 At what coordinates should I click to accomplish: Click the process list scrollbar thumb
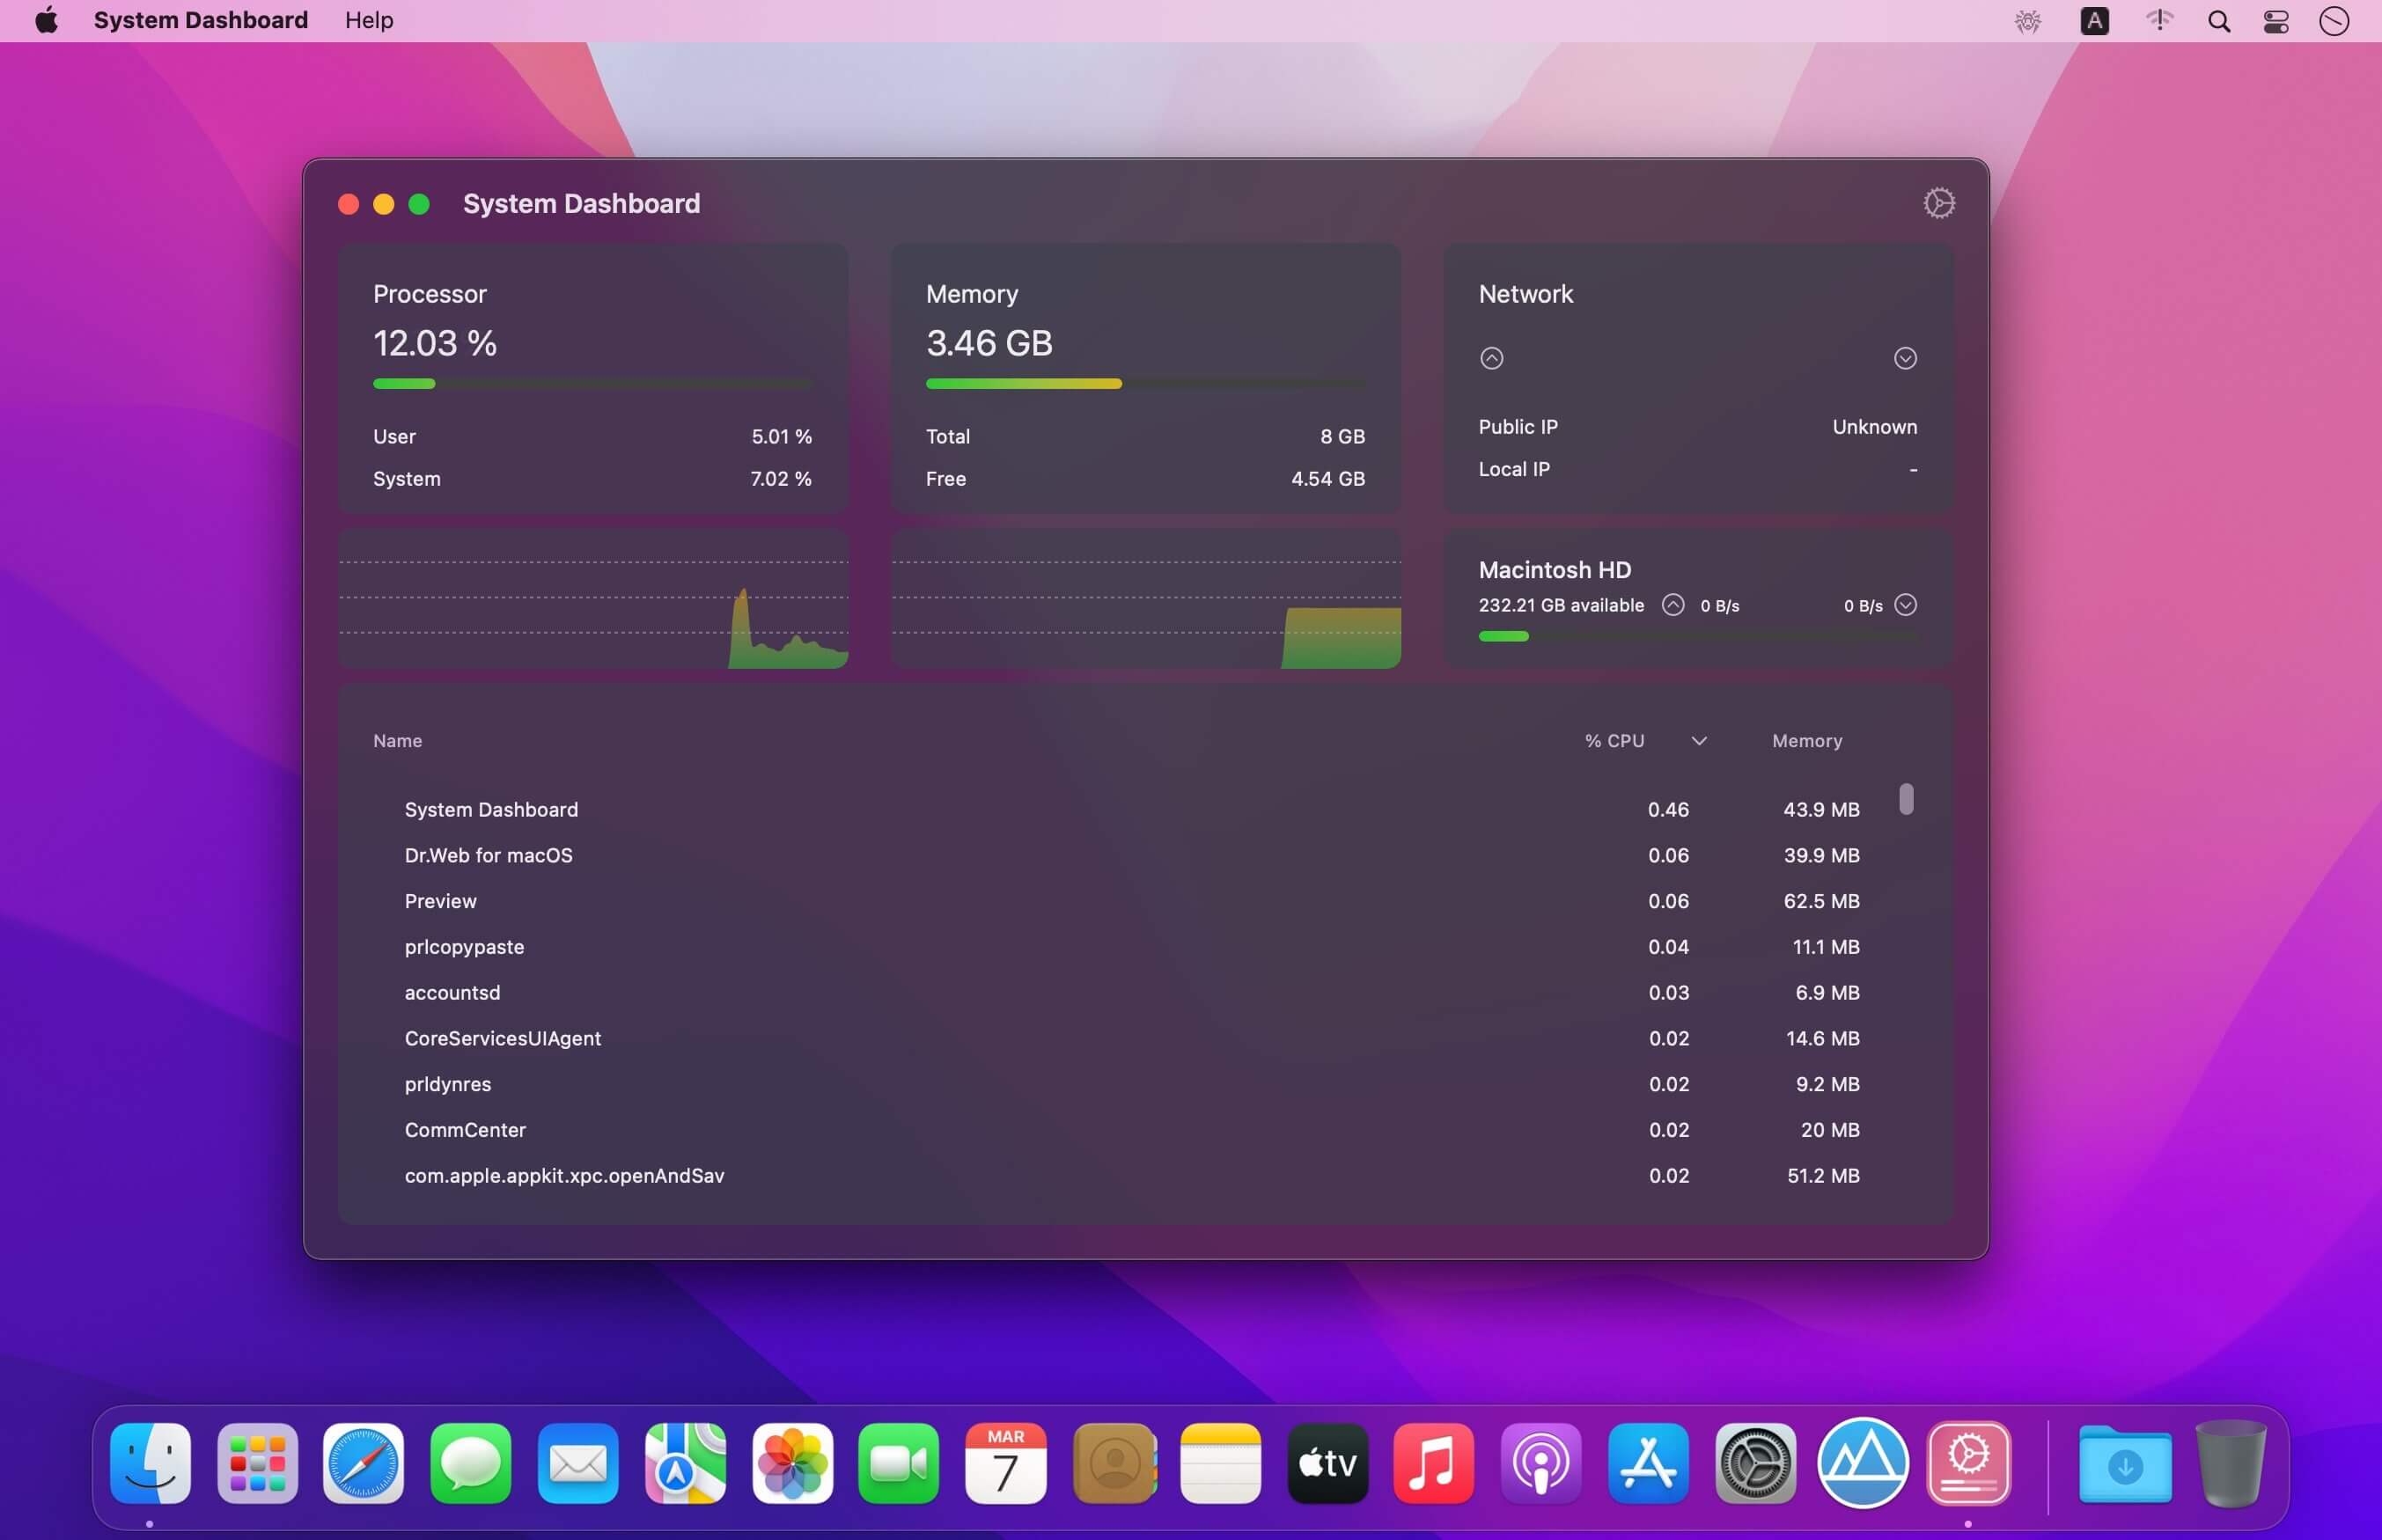tap(1906, 799)
